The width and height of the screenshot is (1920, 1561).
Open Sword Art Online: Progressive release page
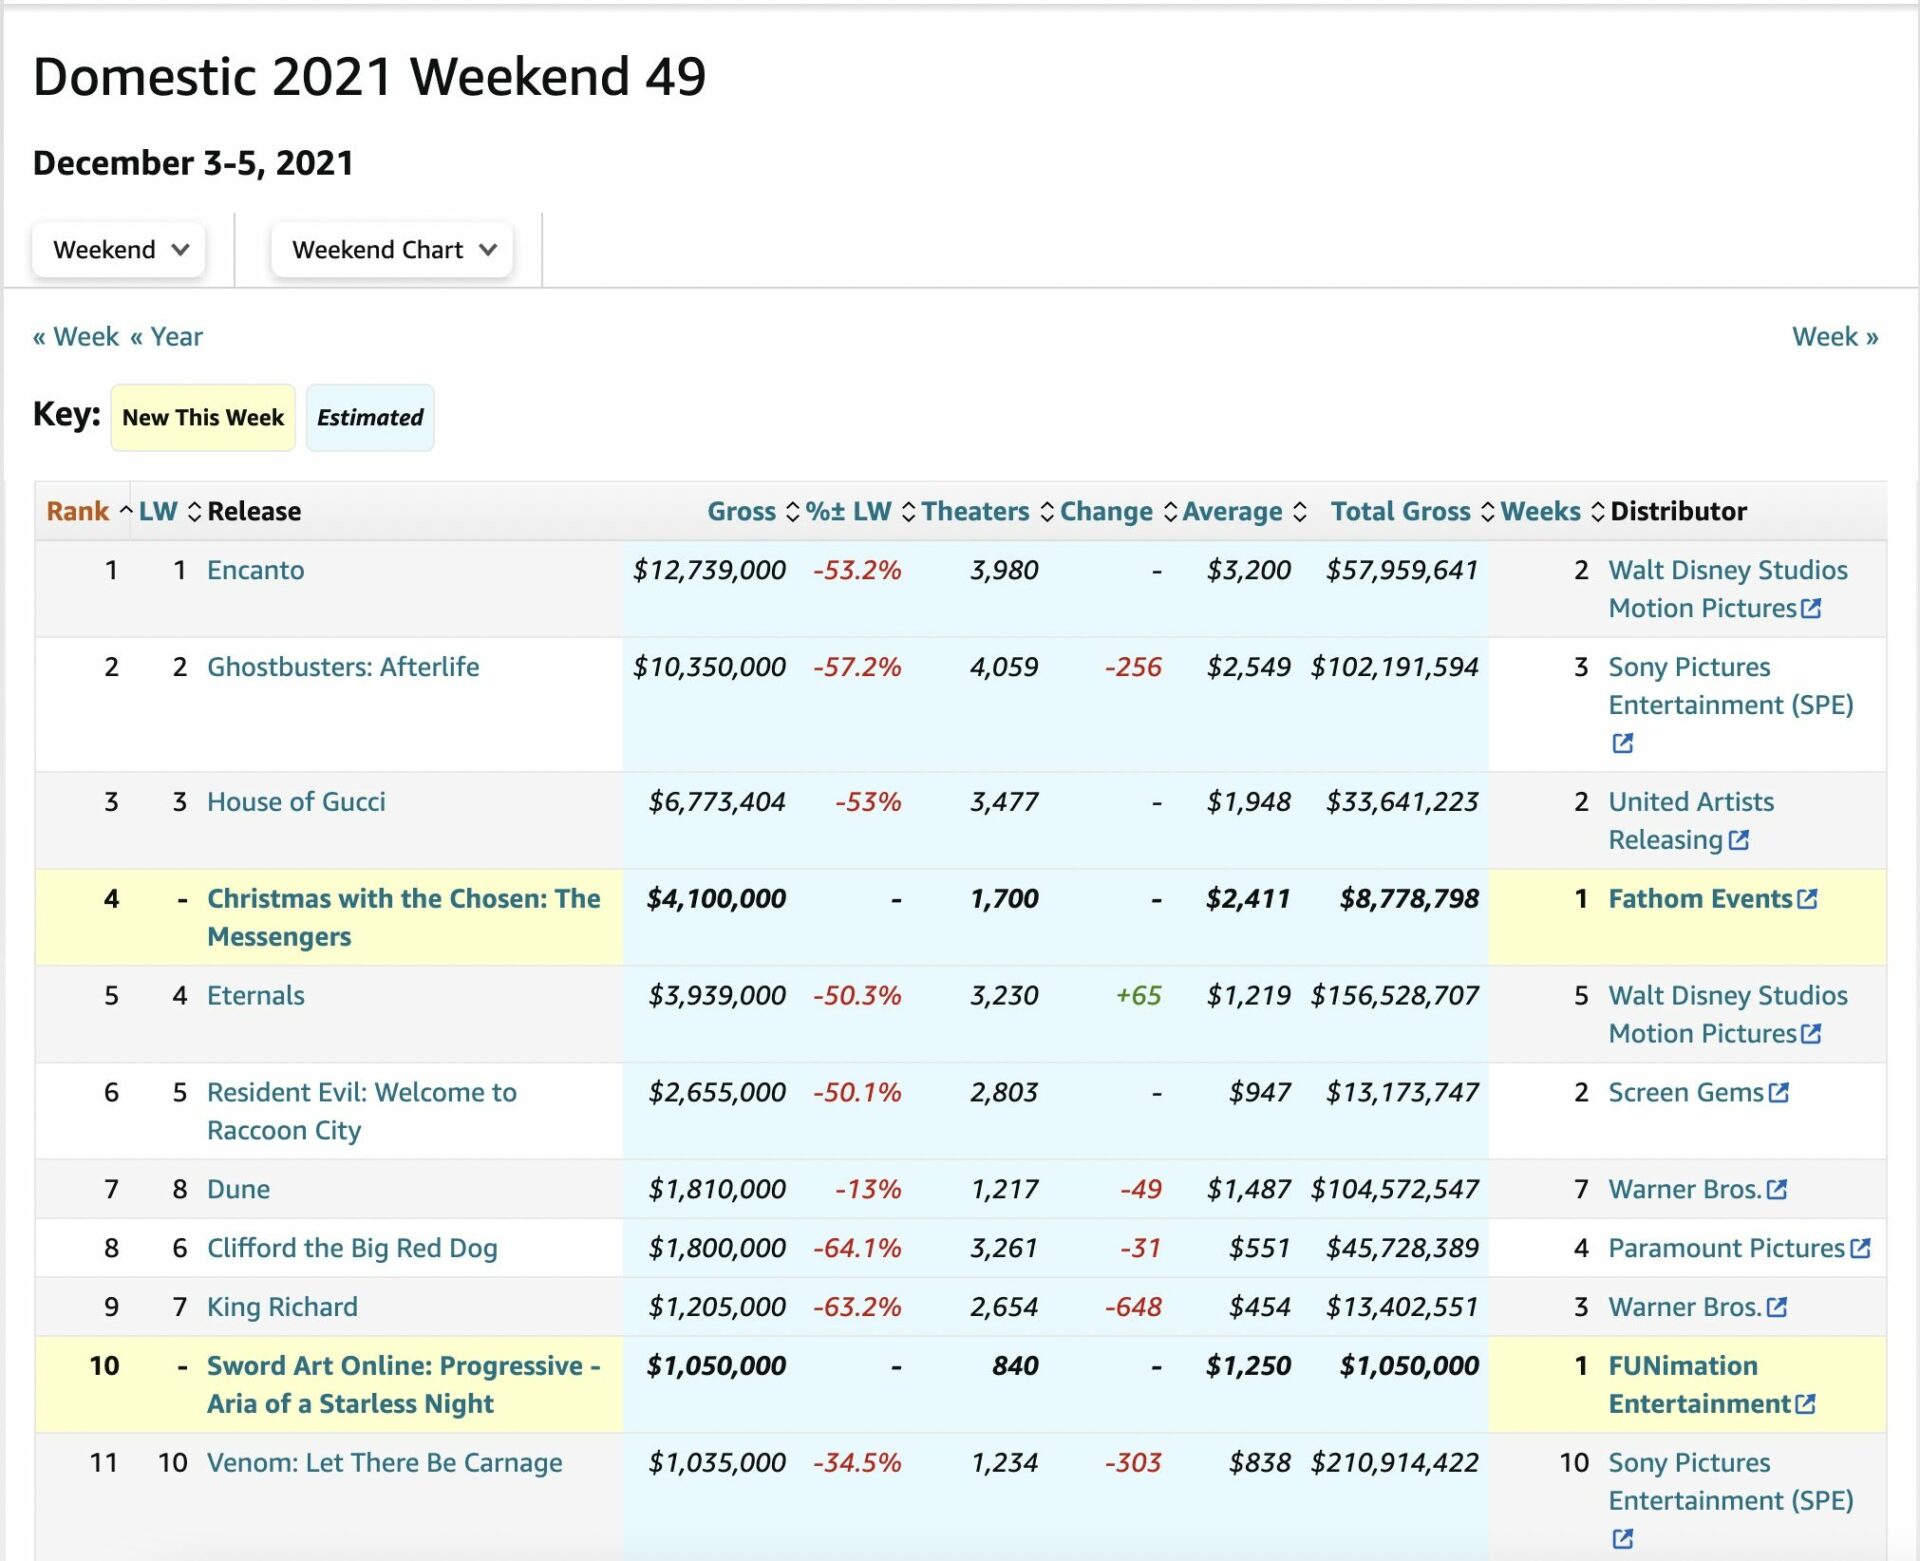click(x=404, y=1385)
